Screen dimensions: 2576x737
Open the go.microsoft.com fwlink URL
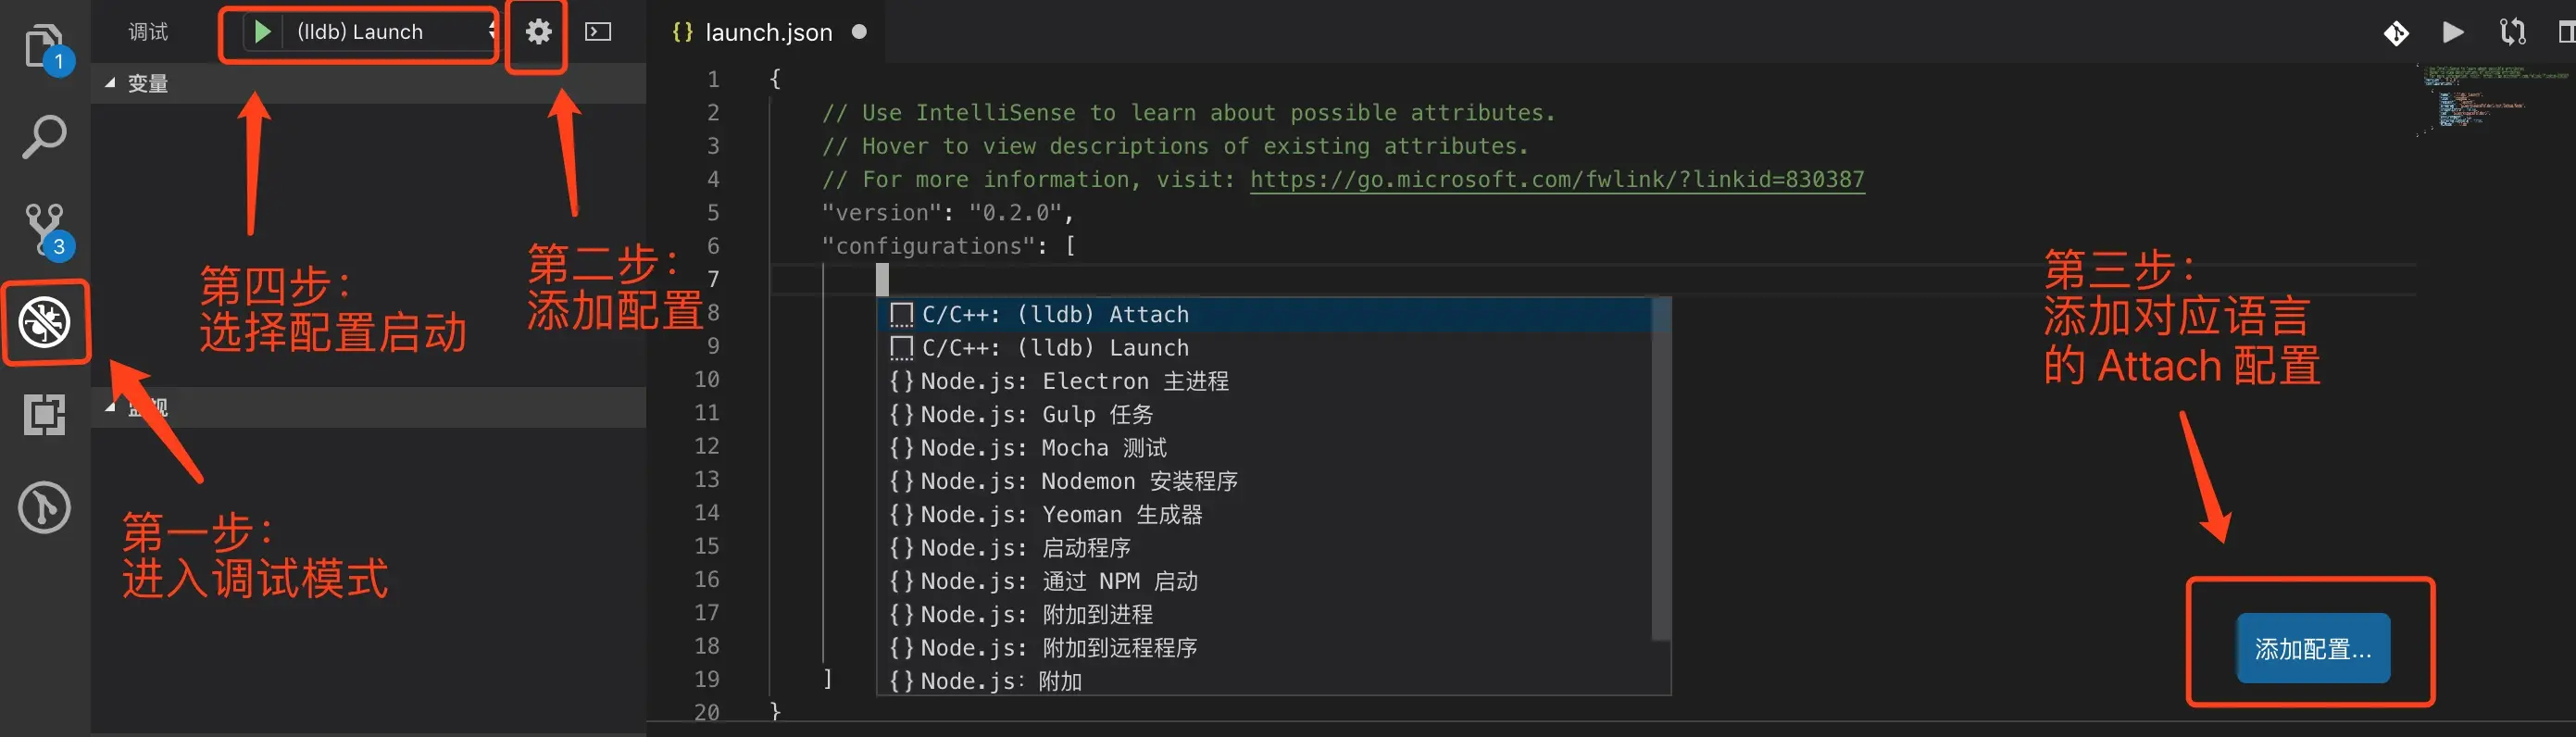point(1557,179)
